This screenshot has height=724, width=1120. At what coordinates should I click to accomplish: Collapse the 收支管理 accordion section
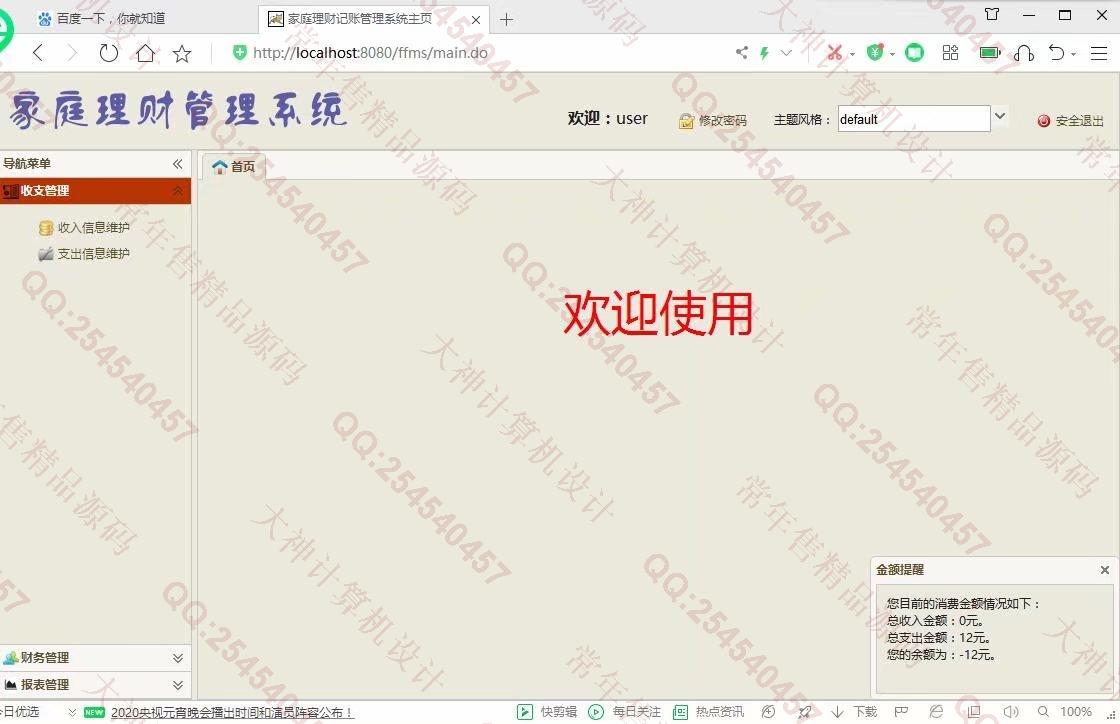point(178,191)
